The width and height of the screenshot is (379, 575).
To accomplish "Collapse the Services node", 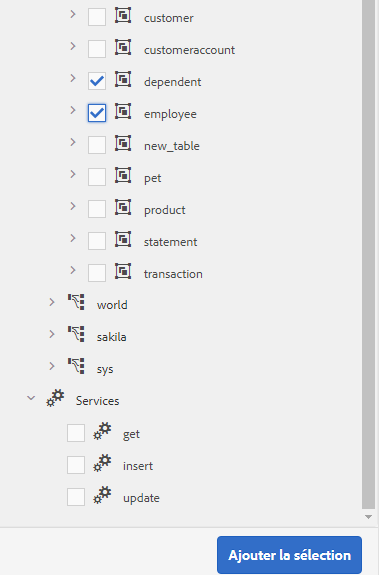I will 31,398.
